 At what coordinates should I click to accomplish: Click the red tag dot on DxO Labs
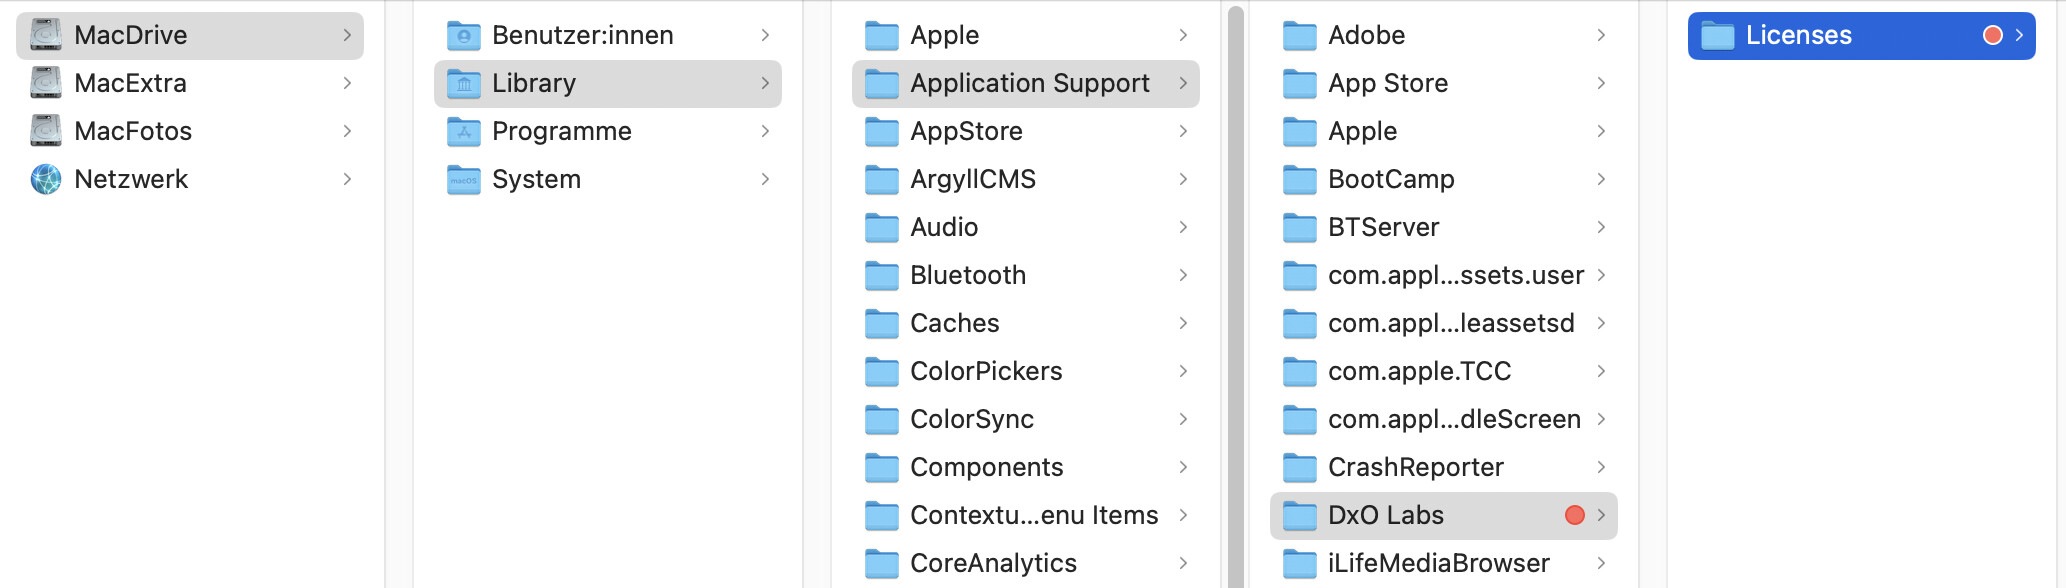[x=1575, y=515]
